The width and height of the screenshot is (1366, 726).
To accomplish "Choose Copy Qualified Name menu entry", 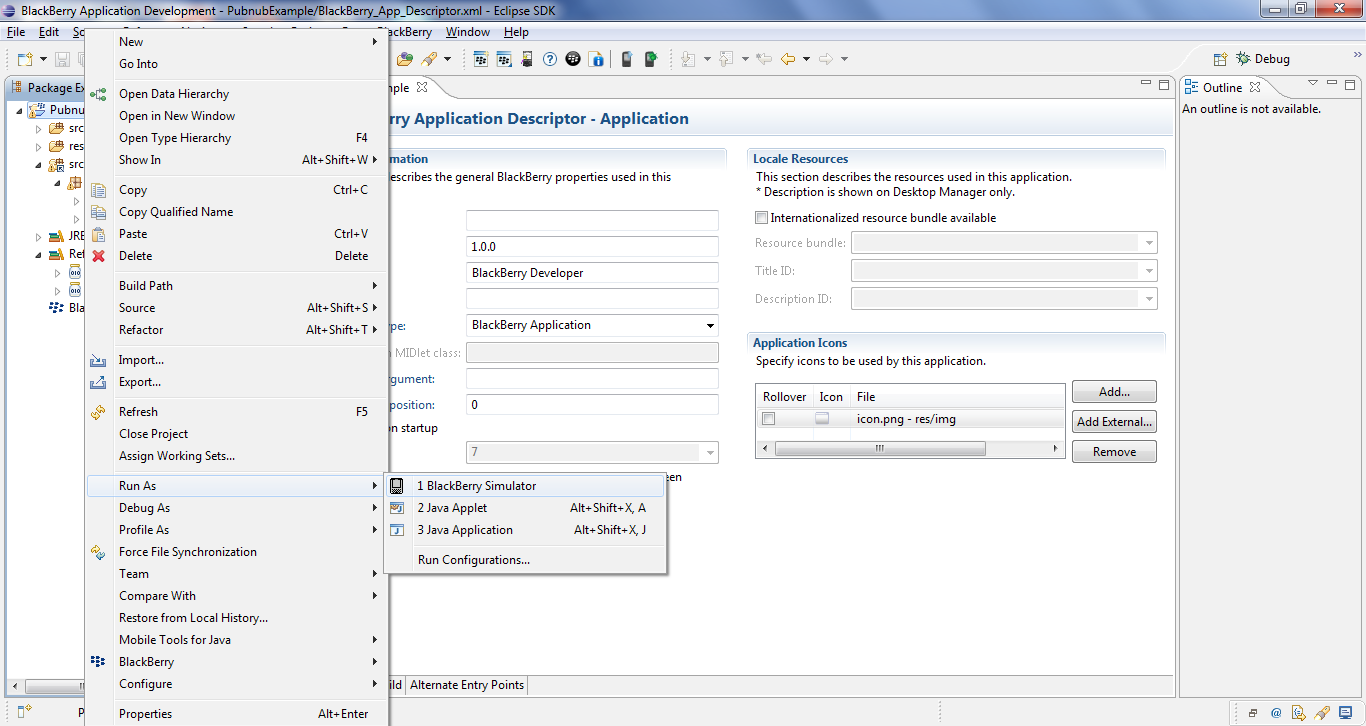I will tap(236, 212).
